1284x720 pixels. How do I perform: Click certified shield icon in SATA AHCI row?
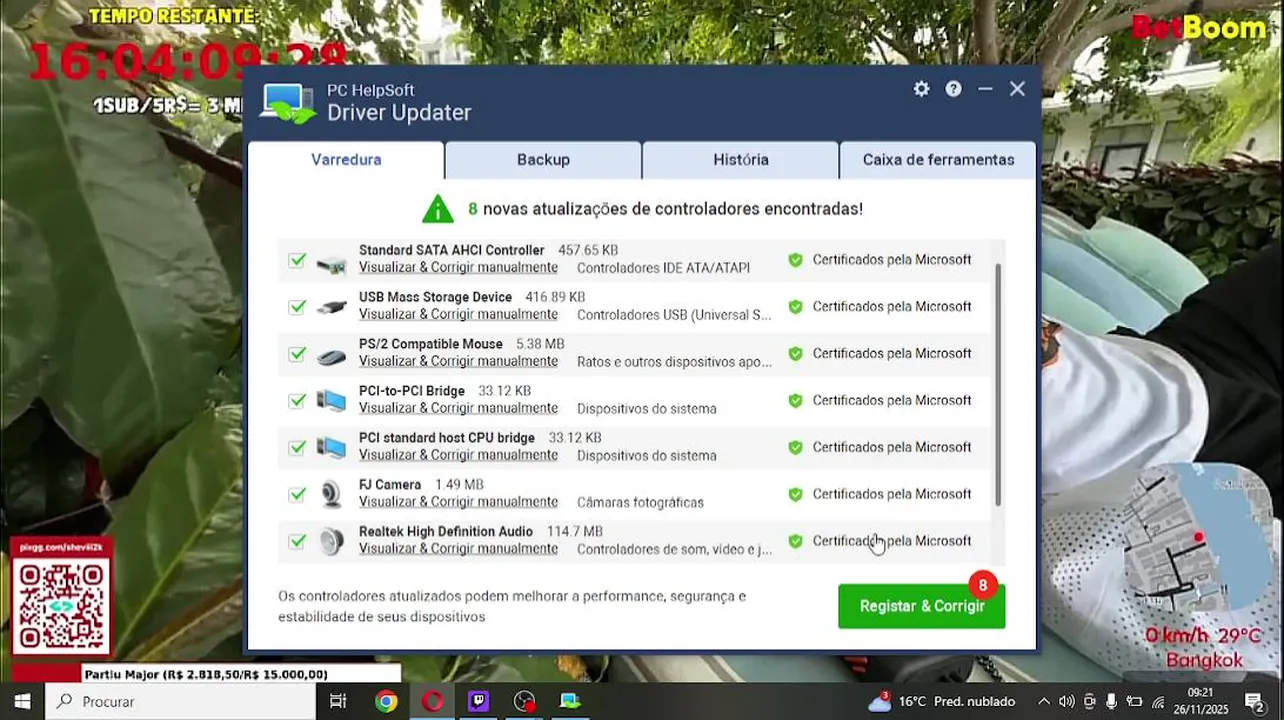tap(795, 260)
